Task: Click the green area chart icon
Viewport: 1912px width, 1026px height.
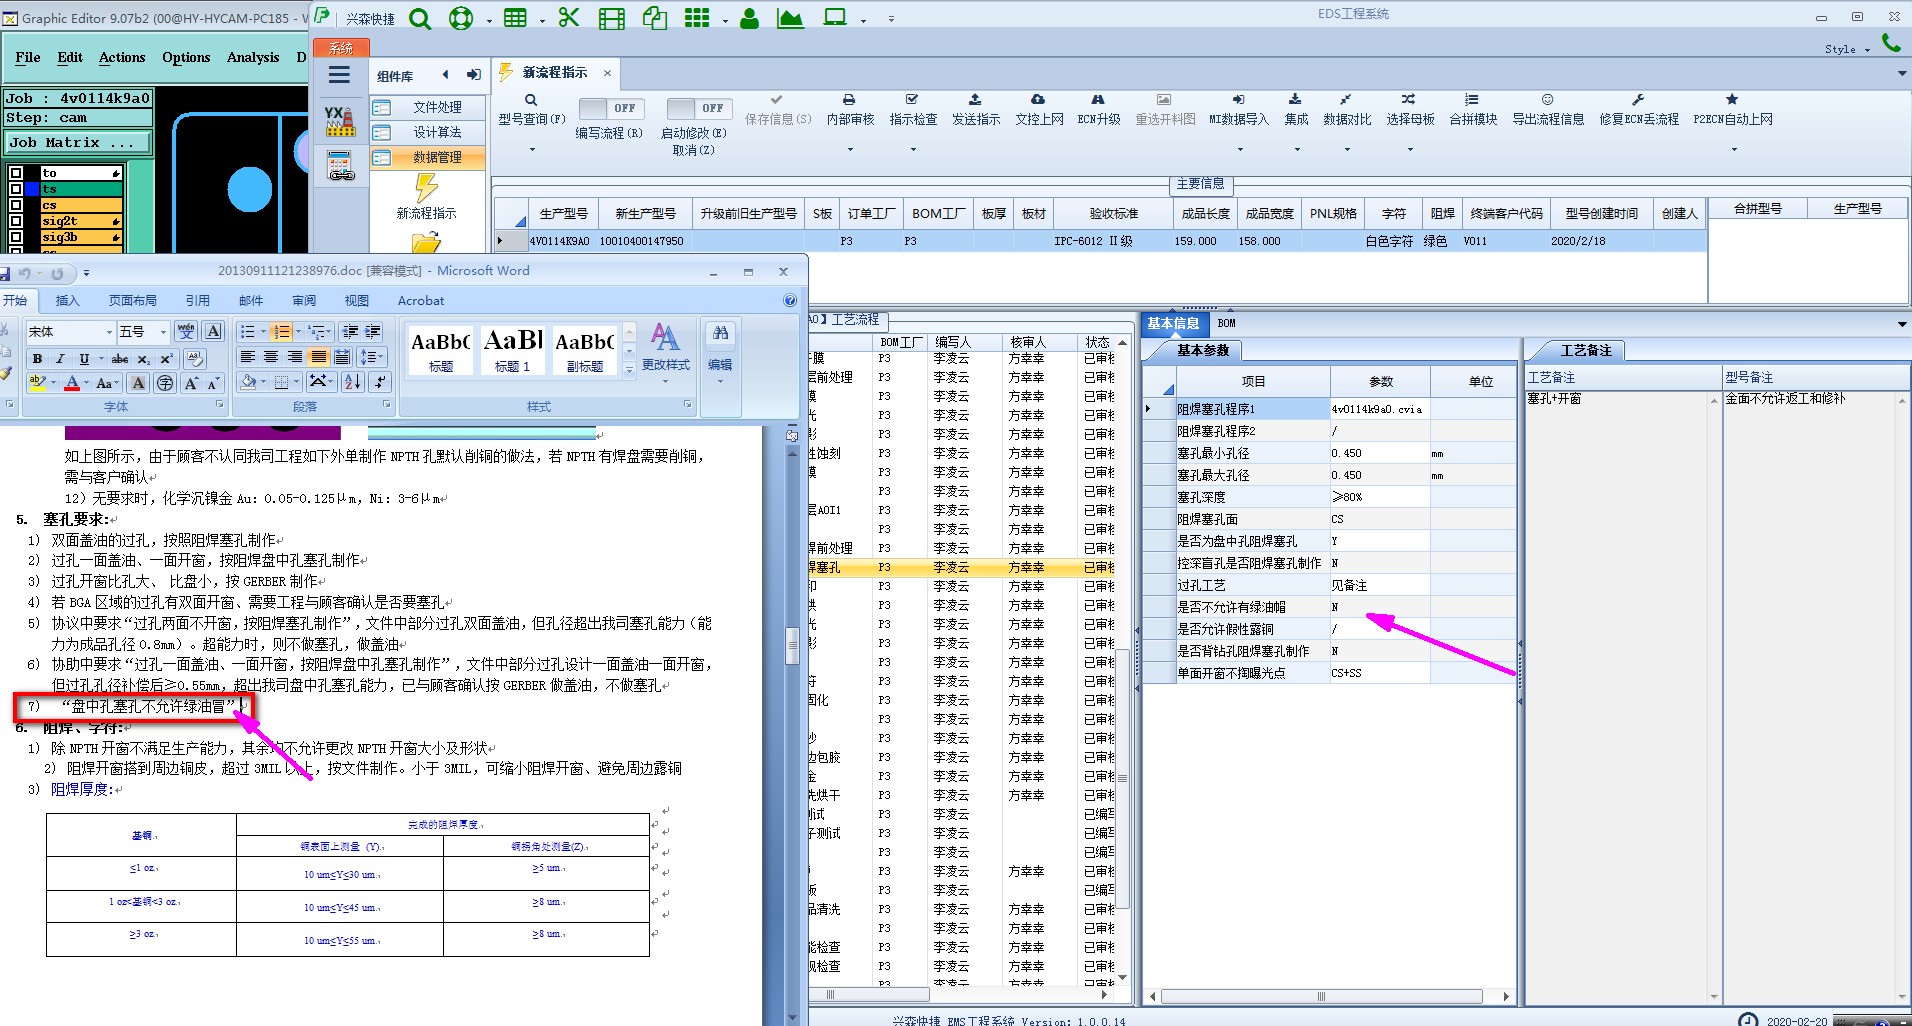Action: [x=790, y=18]
